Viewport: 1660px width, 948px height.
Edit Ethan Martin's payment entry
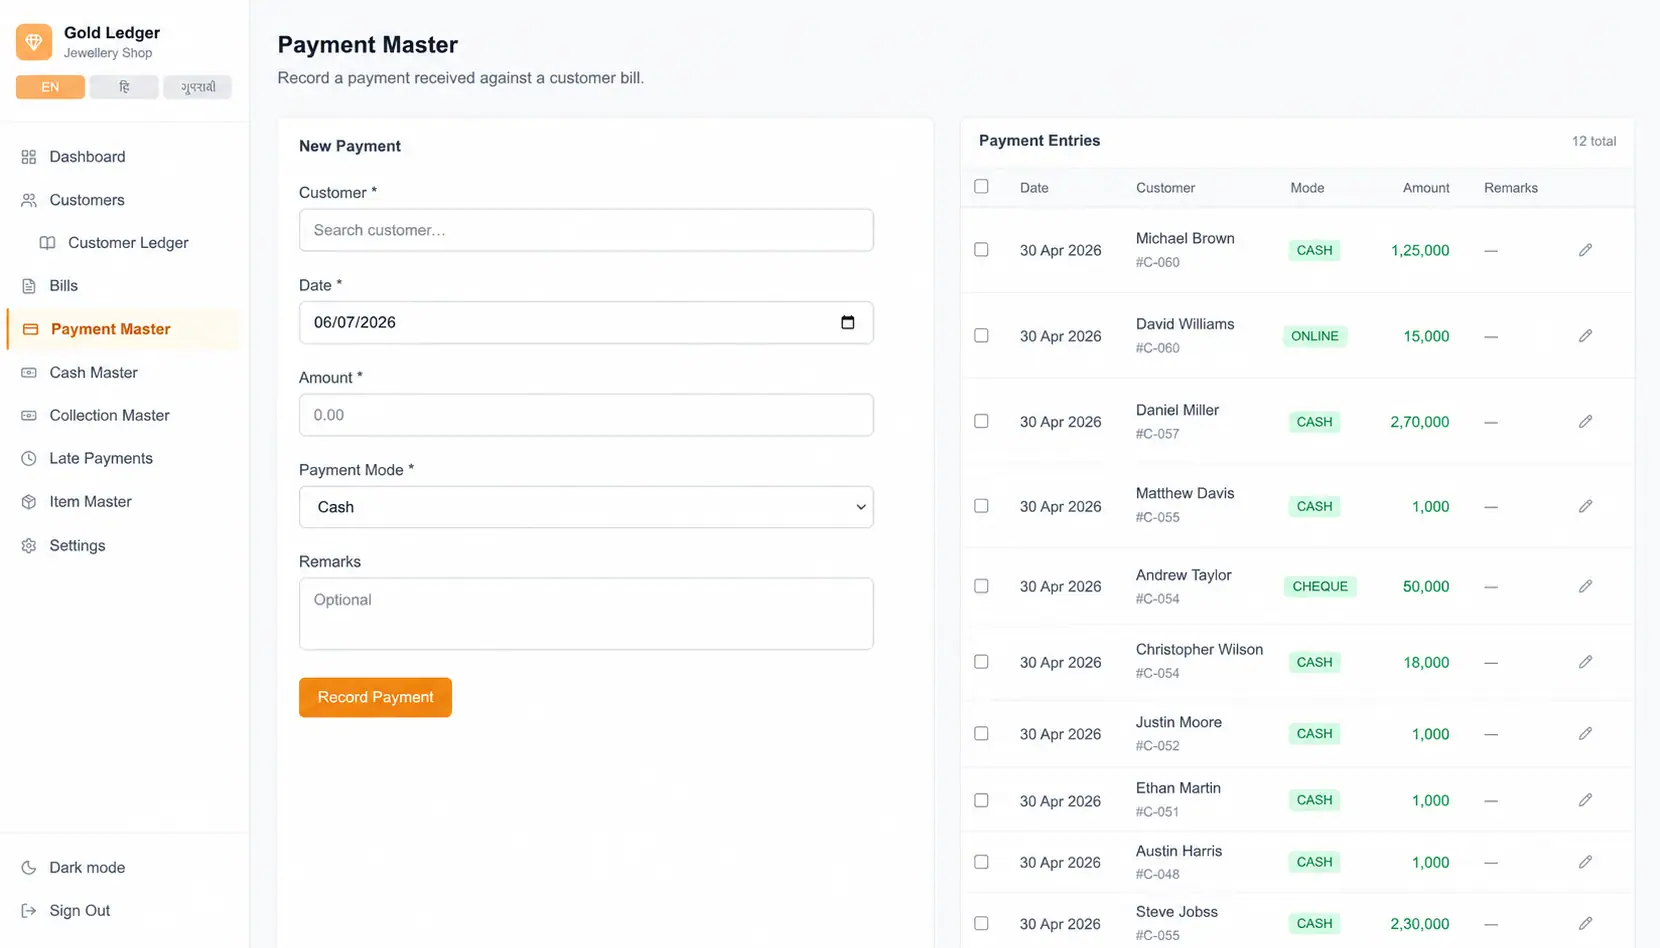tap(1585, 800)
